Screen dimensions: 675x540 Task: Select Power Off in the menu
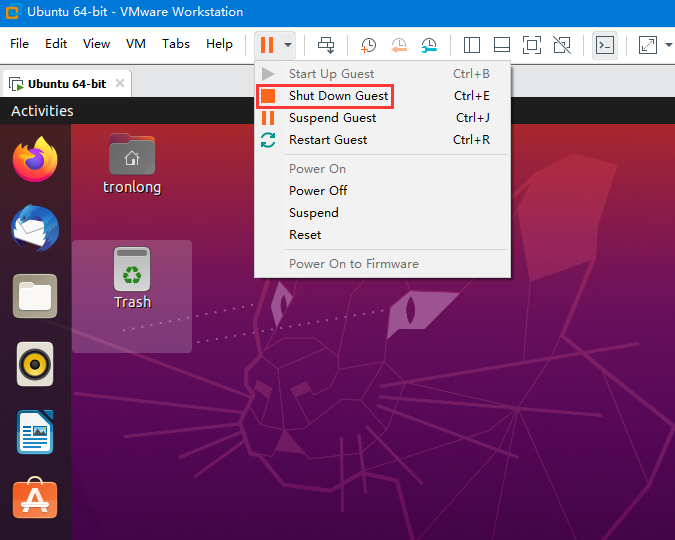[382, 190]
